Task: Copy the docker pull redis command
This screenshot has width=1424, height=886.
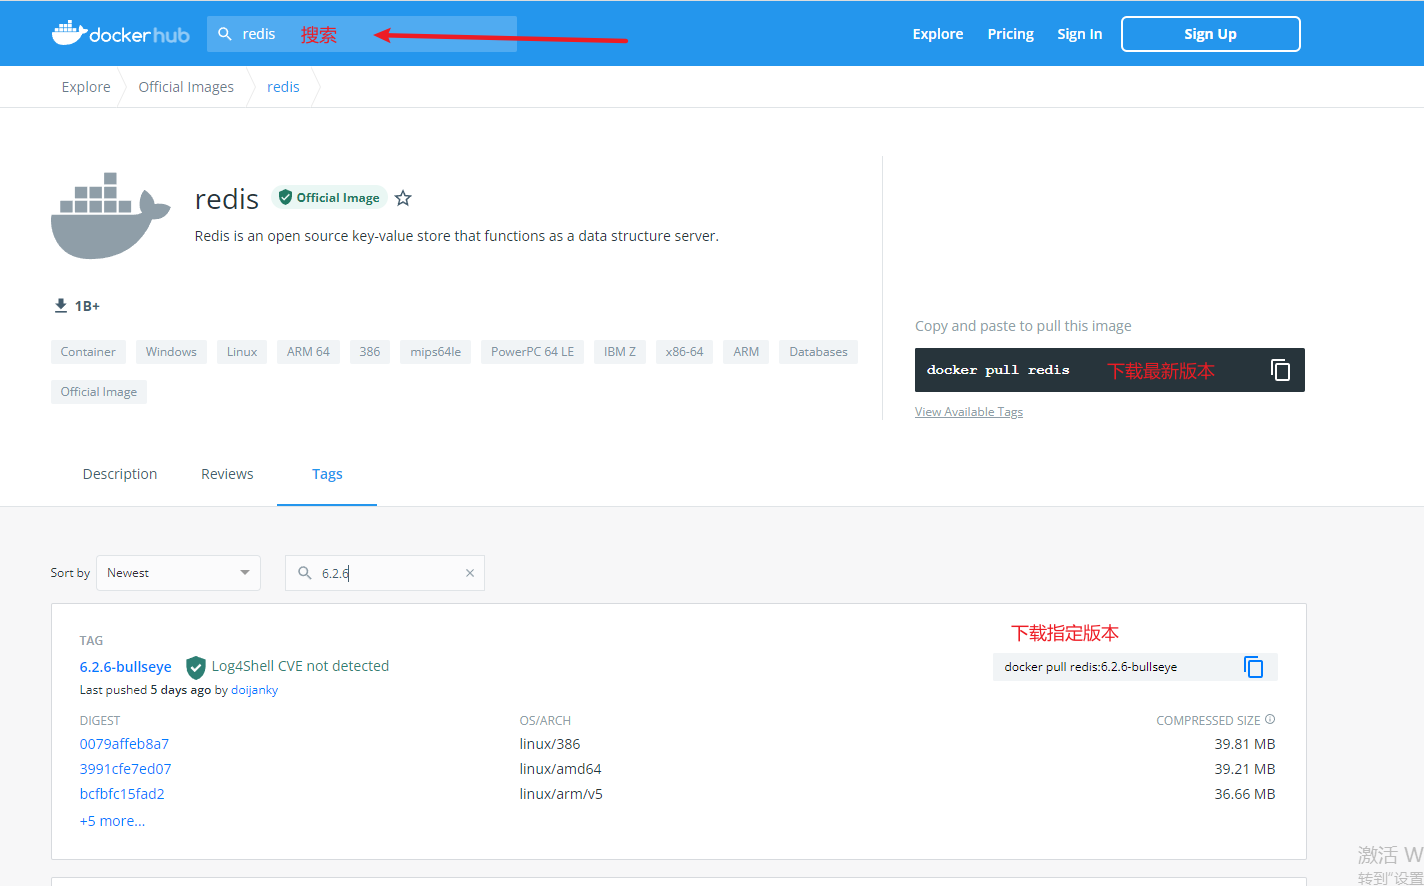Action: pos(1280,370)
